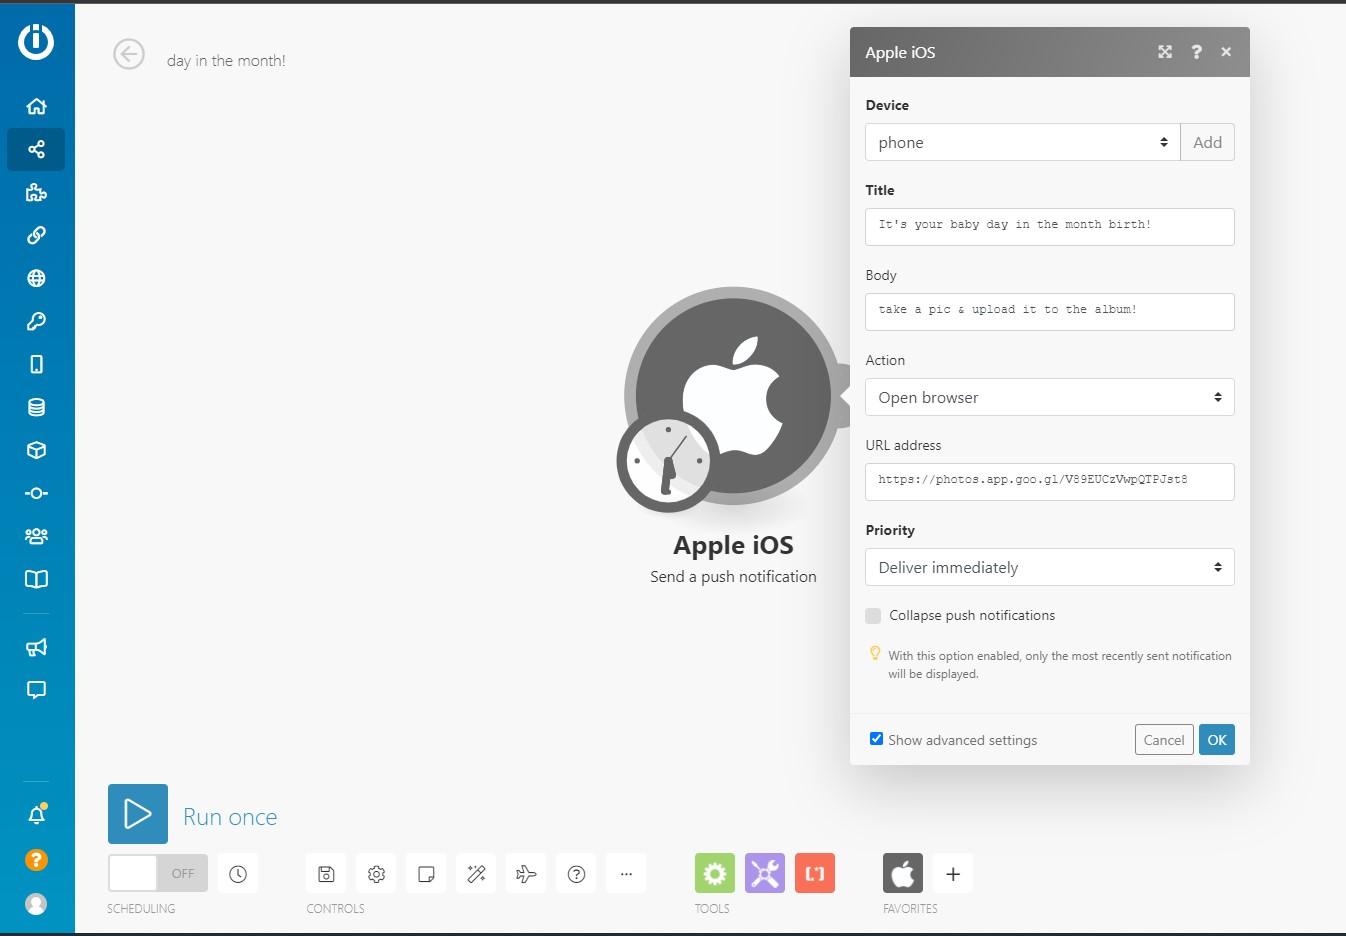
Task: Open Documentation book icon in sidebar
Action: pyautogui.click(x=36, y=579)
